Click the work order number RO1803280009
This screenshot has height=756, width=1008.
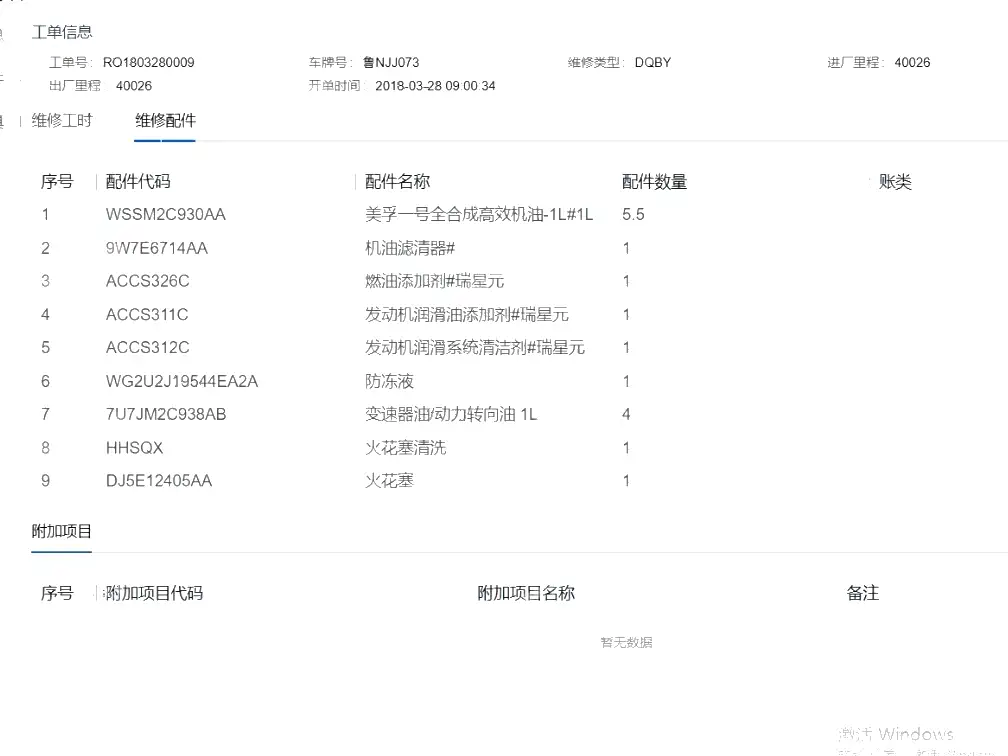tap(148, 62)
